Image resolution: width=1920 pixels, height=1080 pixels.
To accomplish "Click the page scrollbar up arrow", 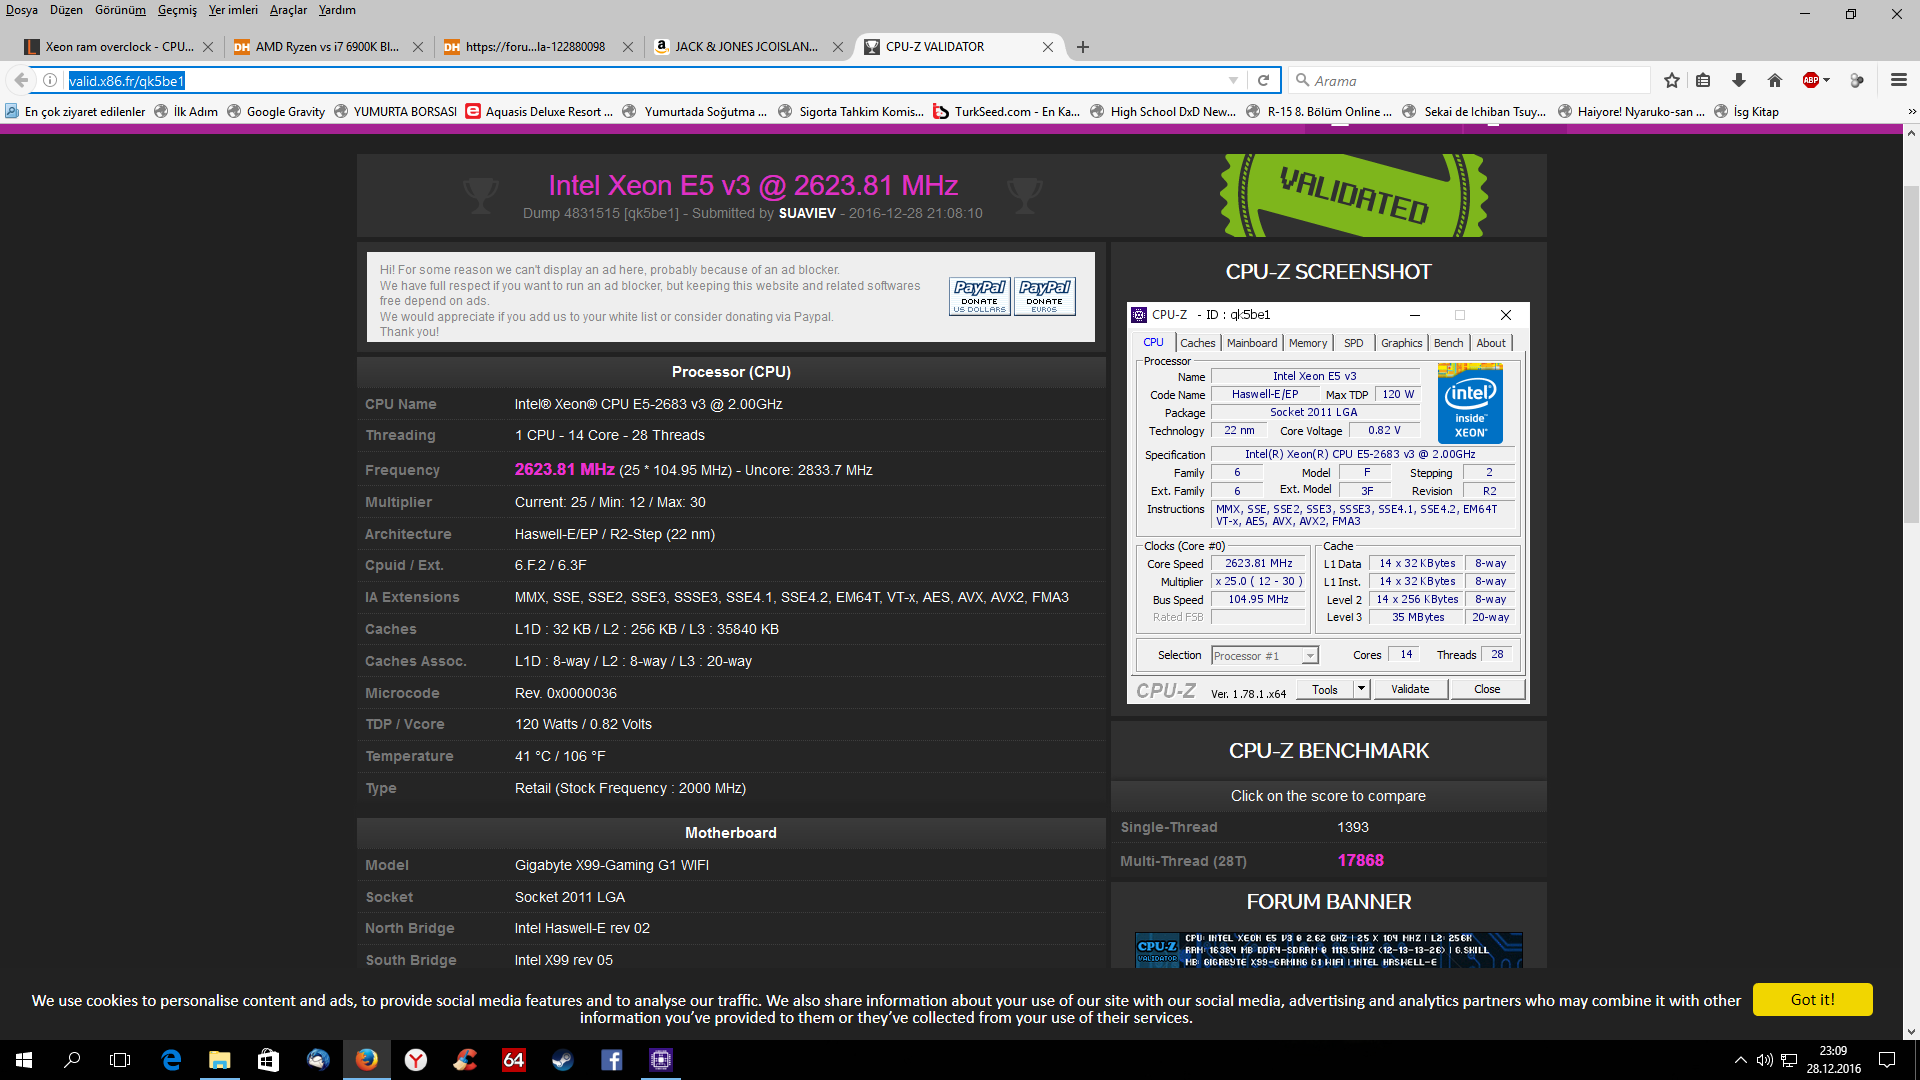I will pos(1911,132).
